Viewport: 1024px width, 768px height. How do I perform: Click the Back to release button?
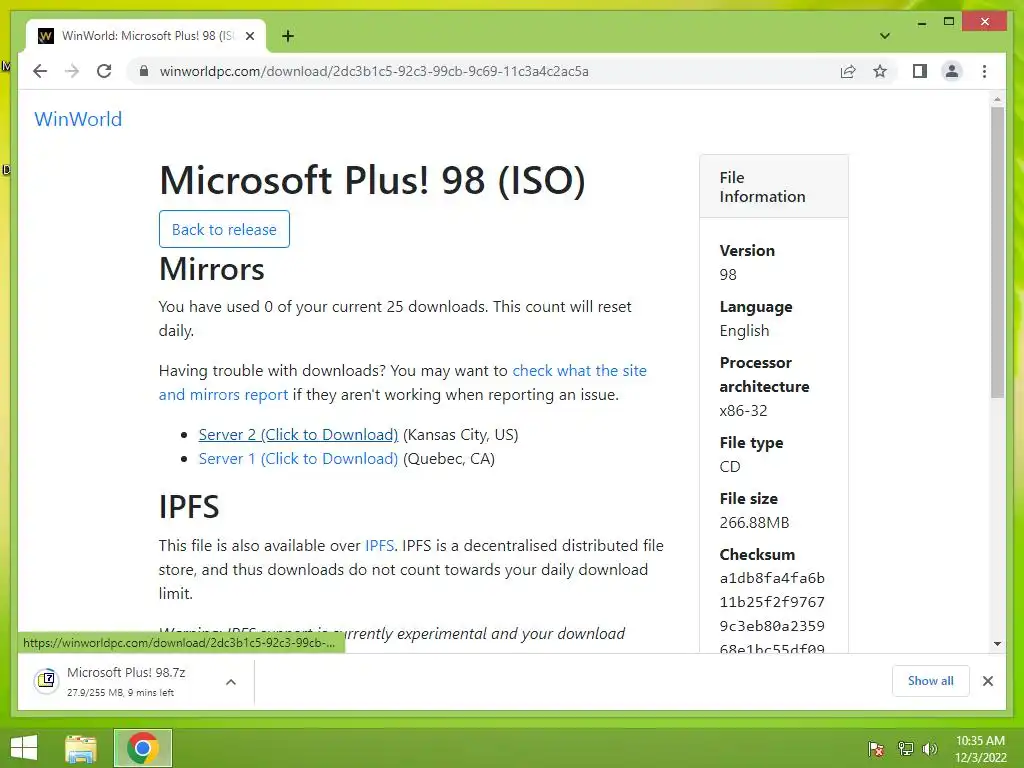[x=224, y=229]
